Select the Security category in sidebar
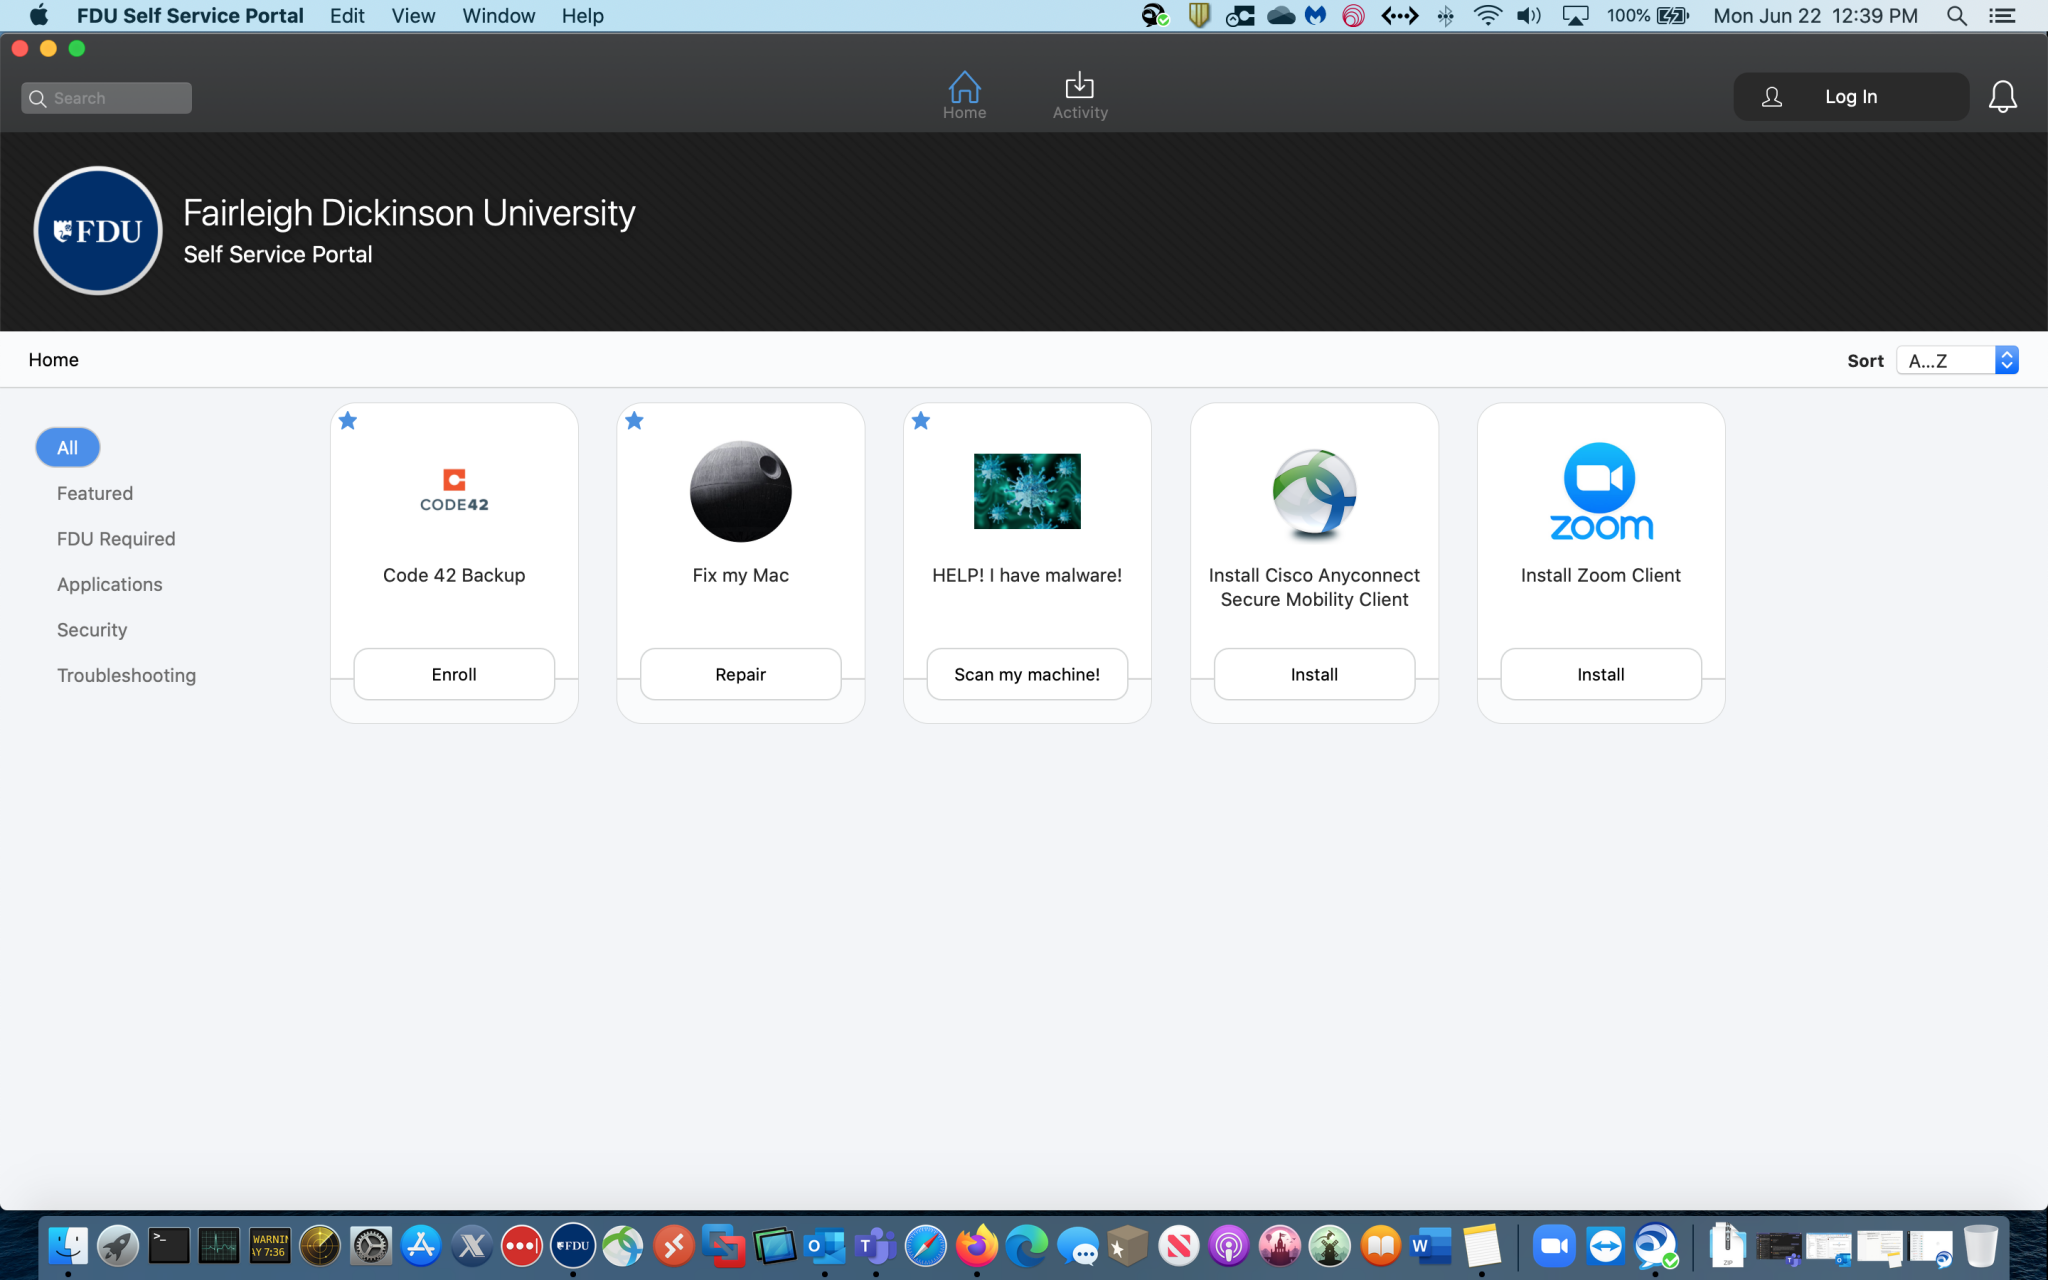2048x1280 pixels. click(x=91, y=628)
